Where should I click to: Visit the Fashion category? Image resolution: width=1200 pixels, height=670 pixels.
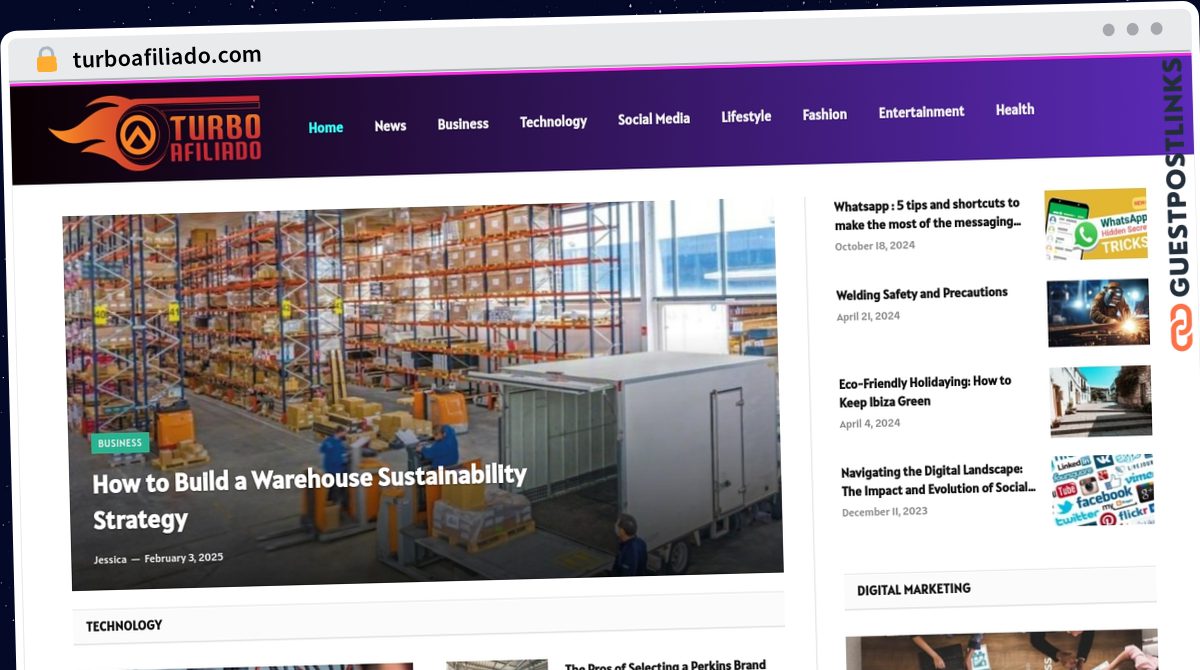[825, 115]
